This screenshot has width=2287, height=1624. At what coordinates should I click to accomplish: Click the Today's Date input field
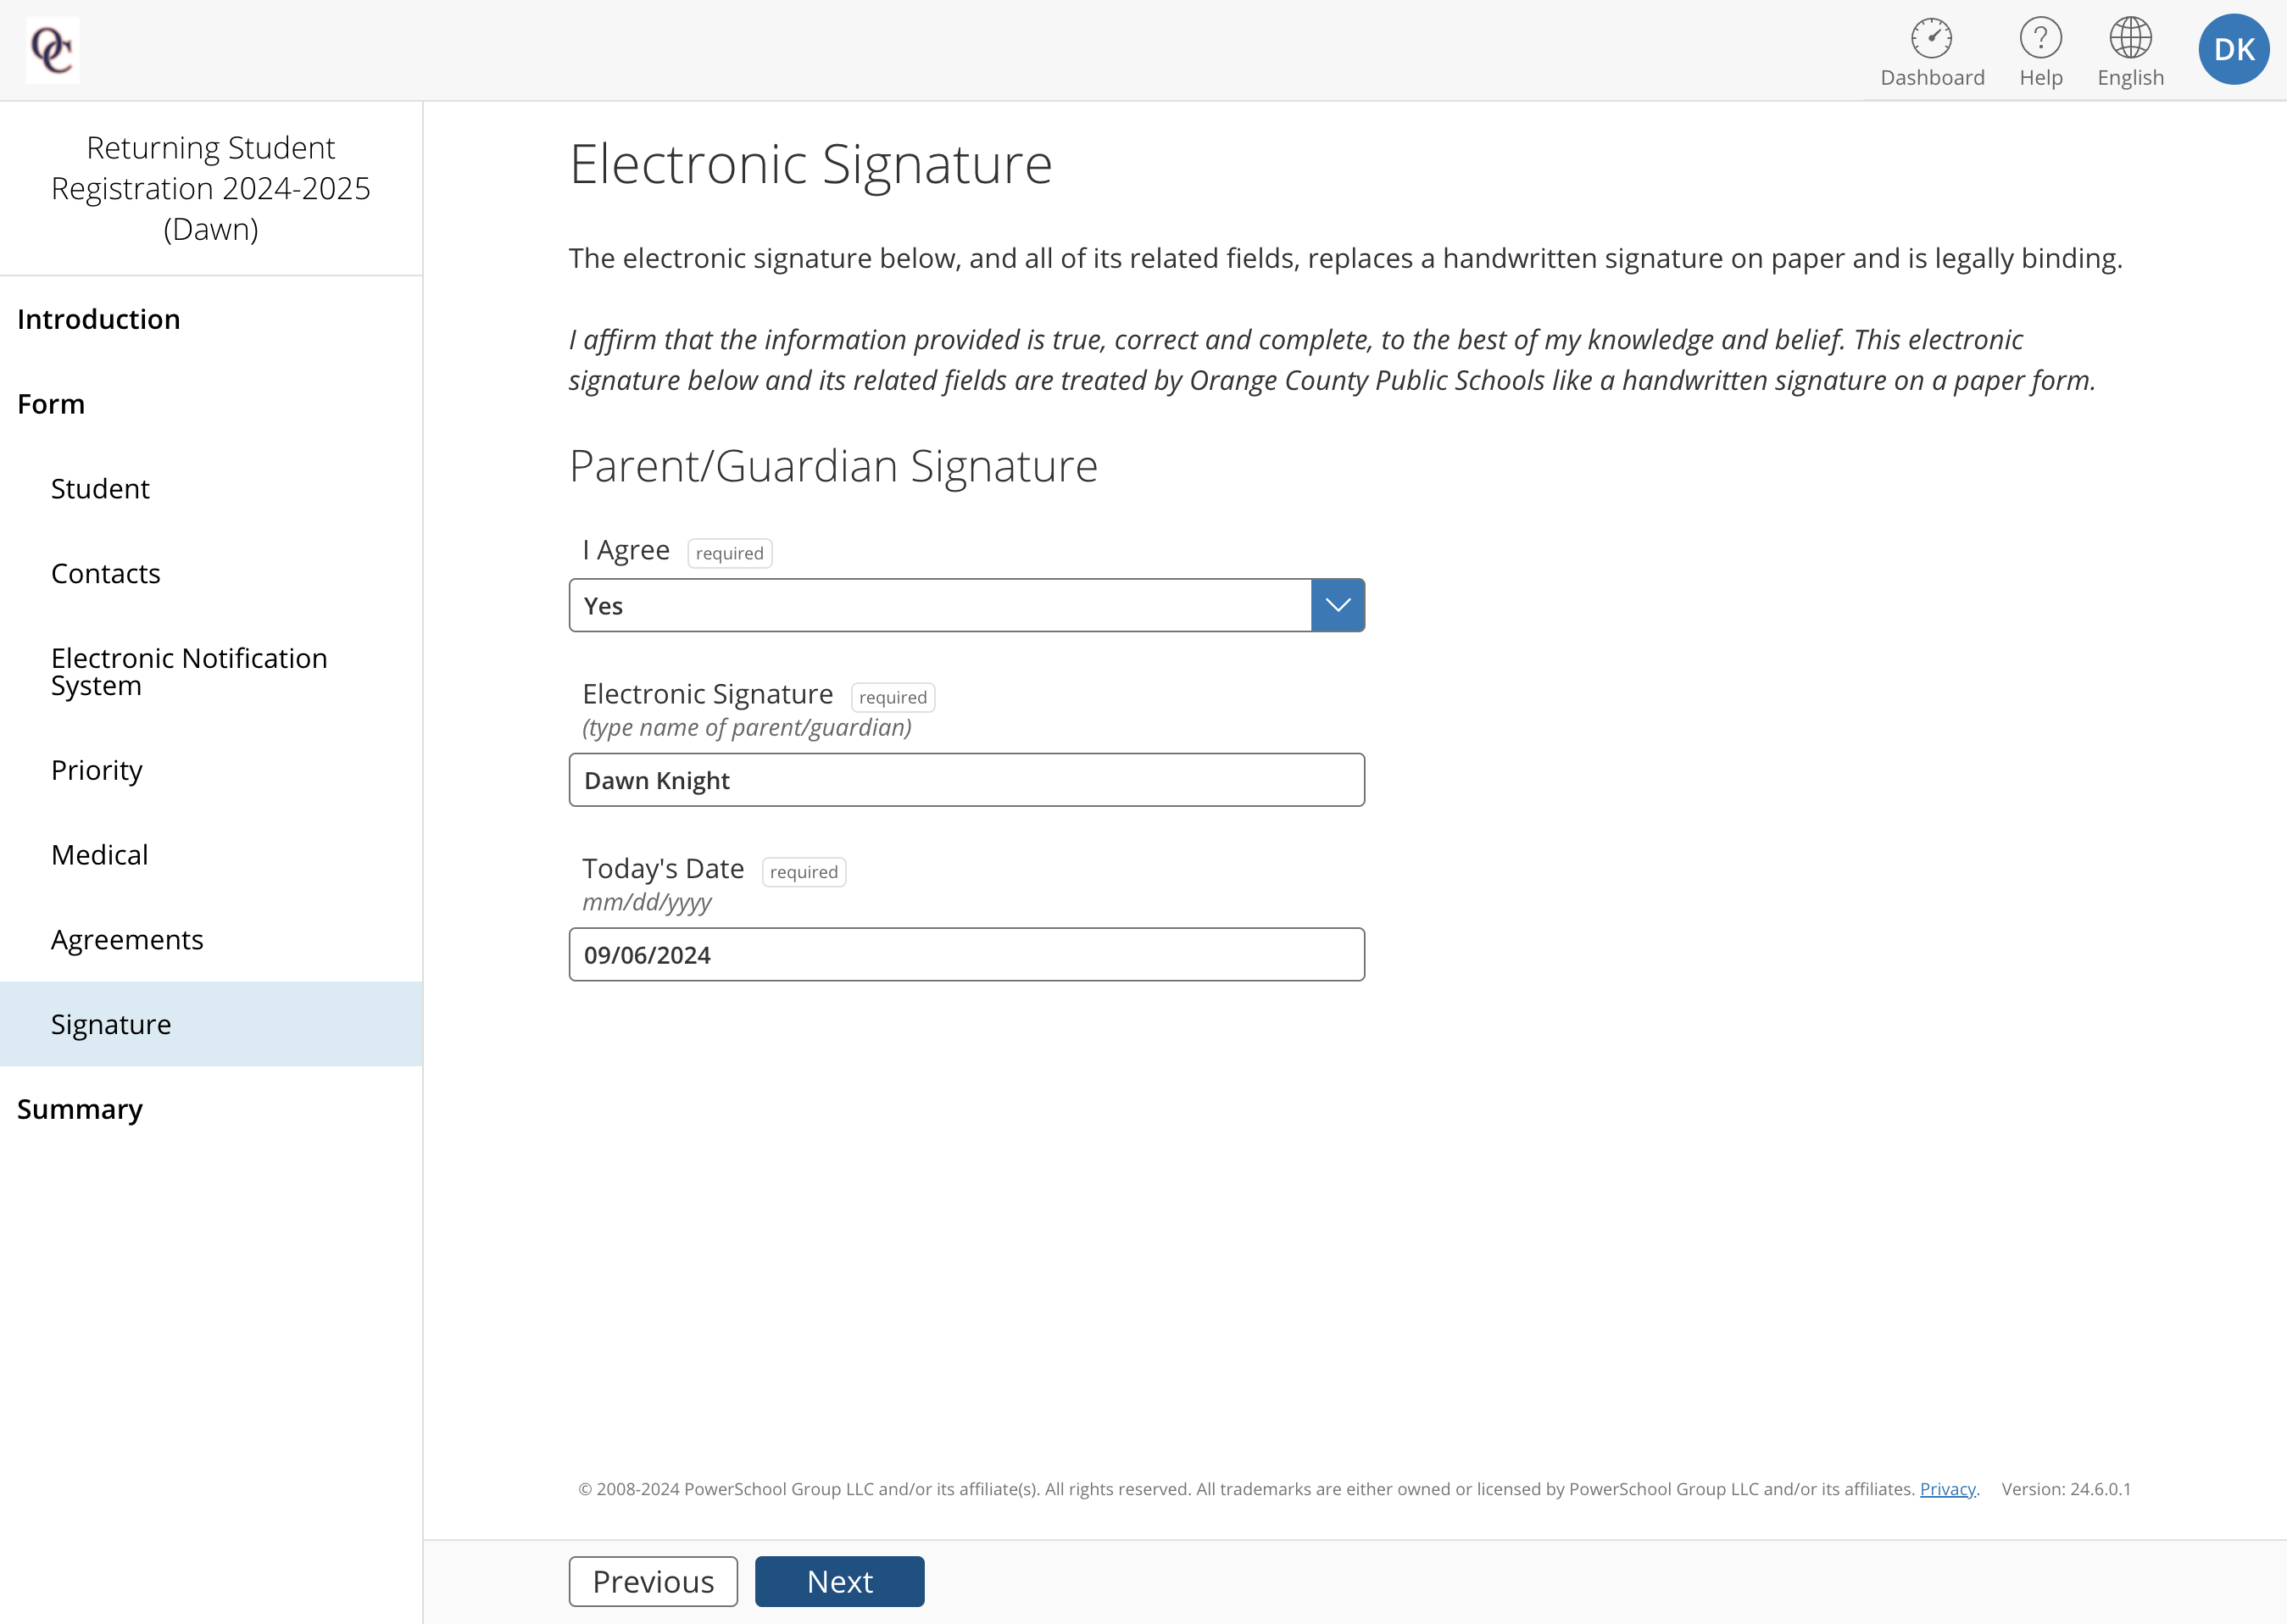(x=967, y=954)
